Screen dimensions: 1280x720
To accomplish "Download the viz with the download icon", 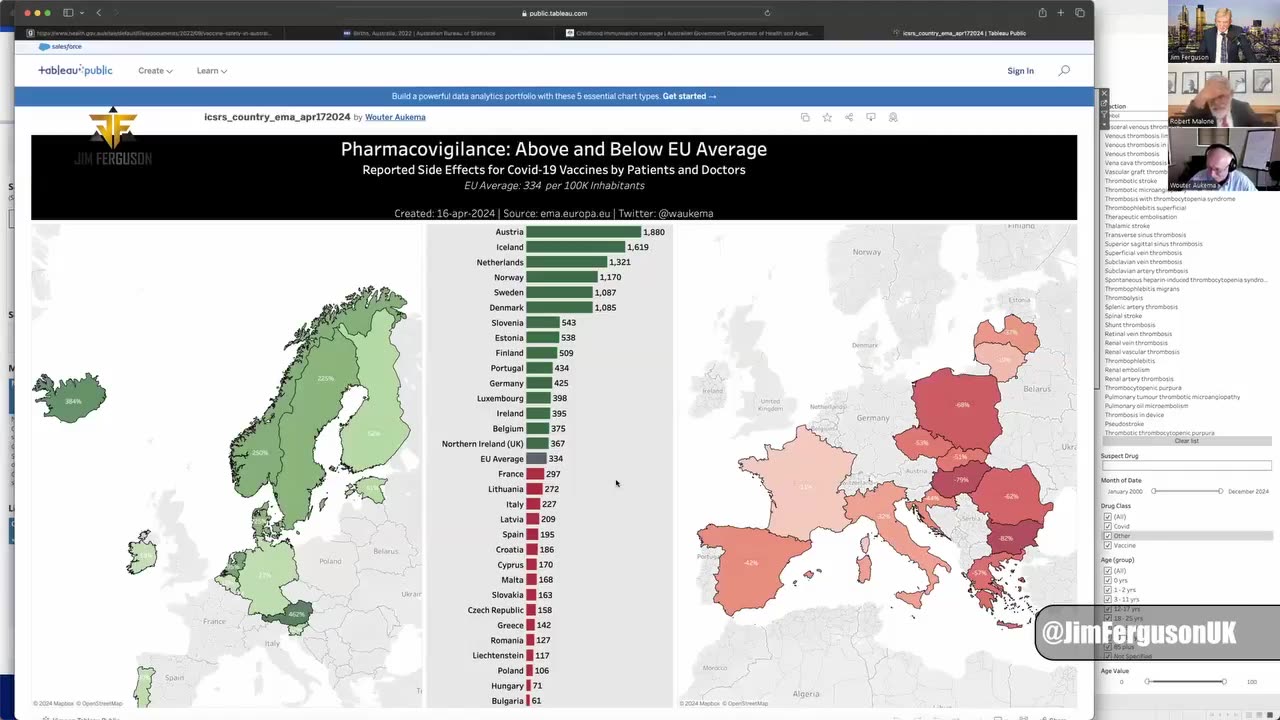I will [x=871, y=117].
